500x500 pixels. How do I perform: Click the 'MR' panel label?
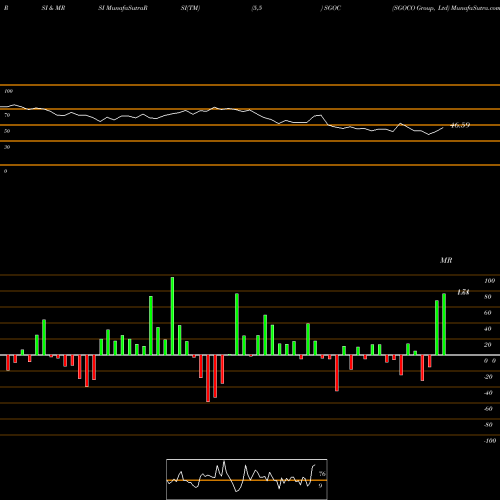(446, 260)
